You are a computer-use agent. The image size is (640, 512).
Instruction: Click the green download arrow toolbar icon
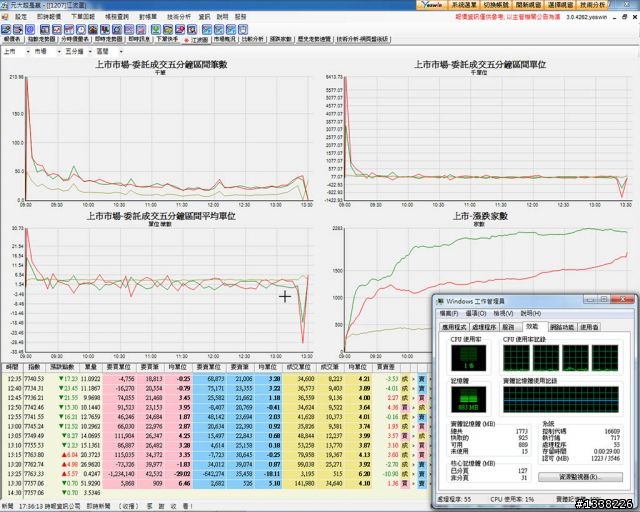tap(156, 29)
